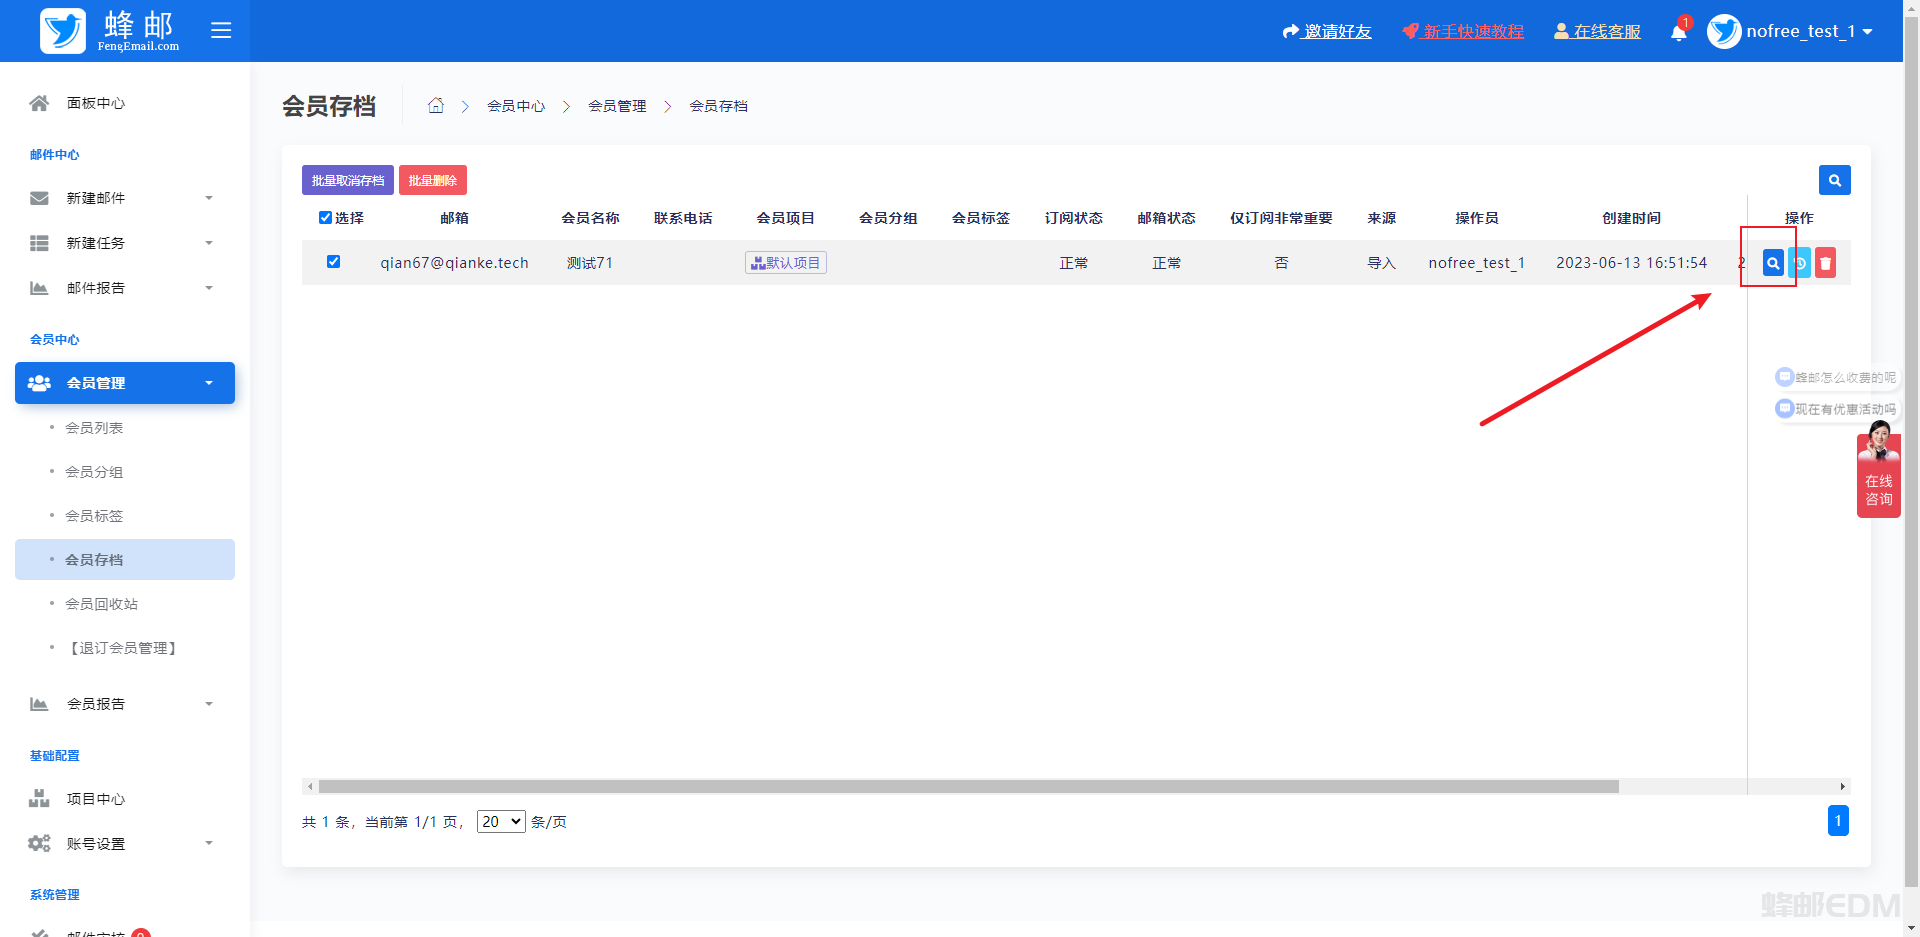Open 会员列表 in sidebar
This screenshot has height=937, width=1920.
coord(94,428)
